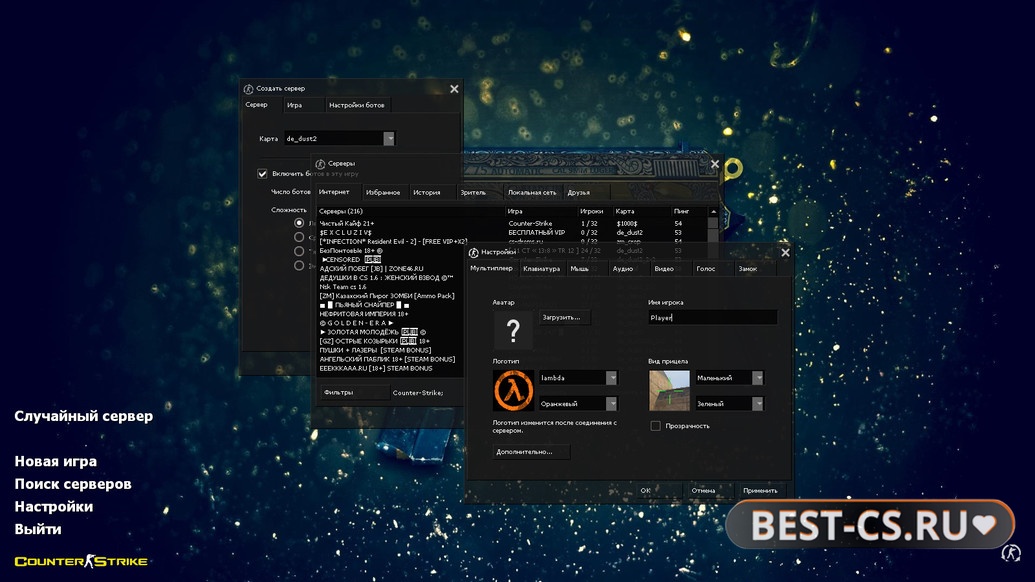This screenshot has height=582, width=1035.
Task: Click the Counter-Strike logo in main menu
Action: 81,562
